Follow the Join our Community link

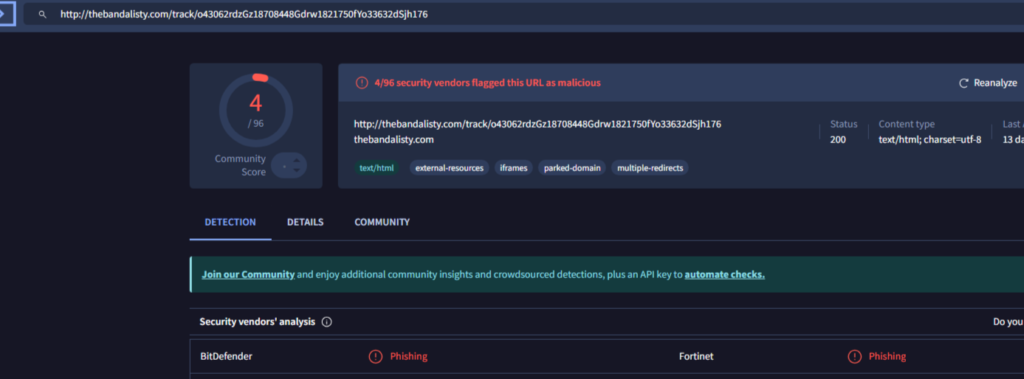pyautogui.click(x=248, y=274)
